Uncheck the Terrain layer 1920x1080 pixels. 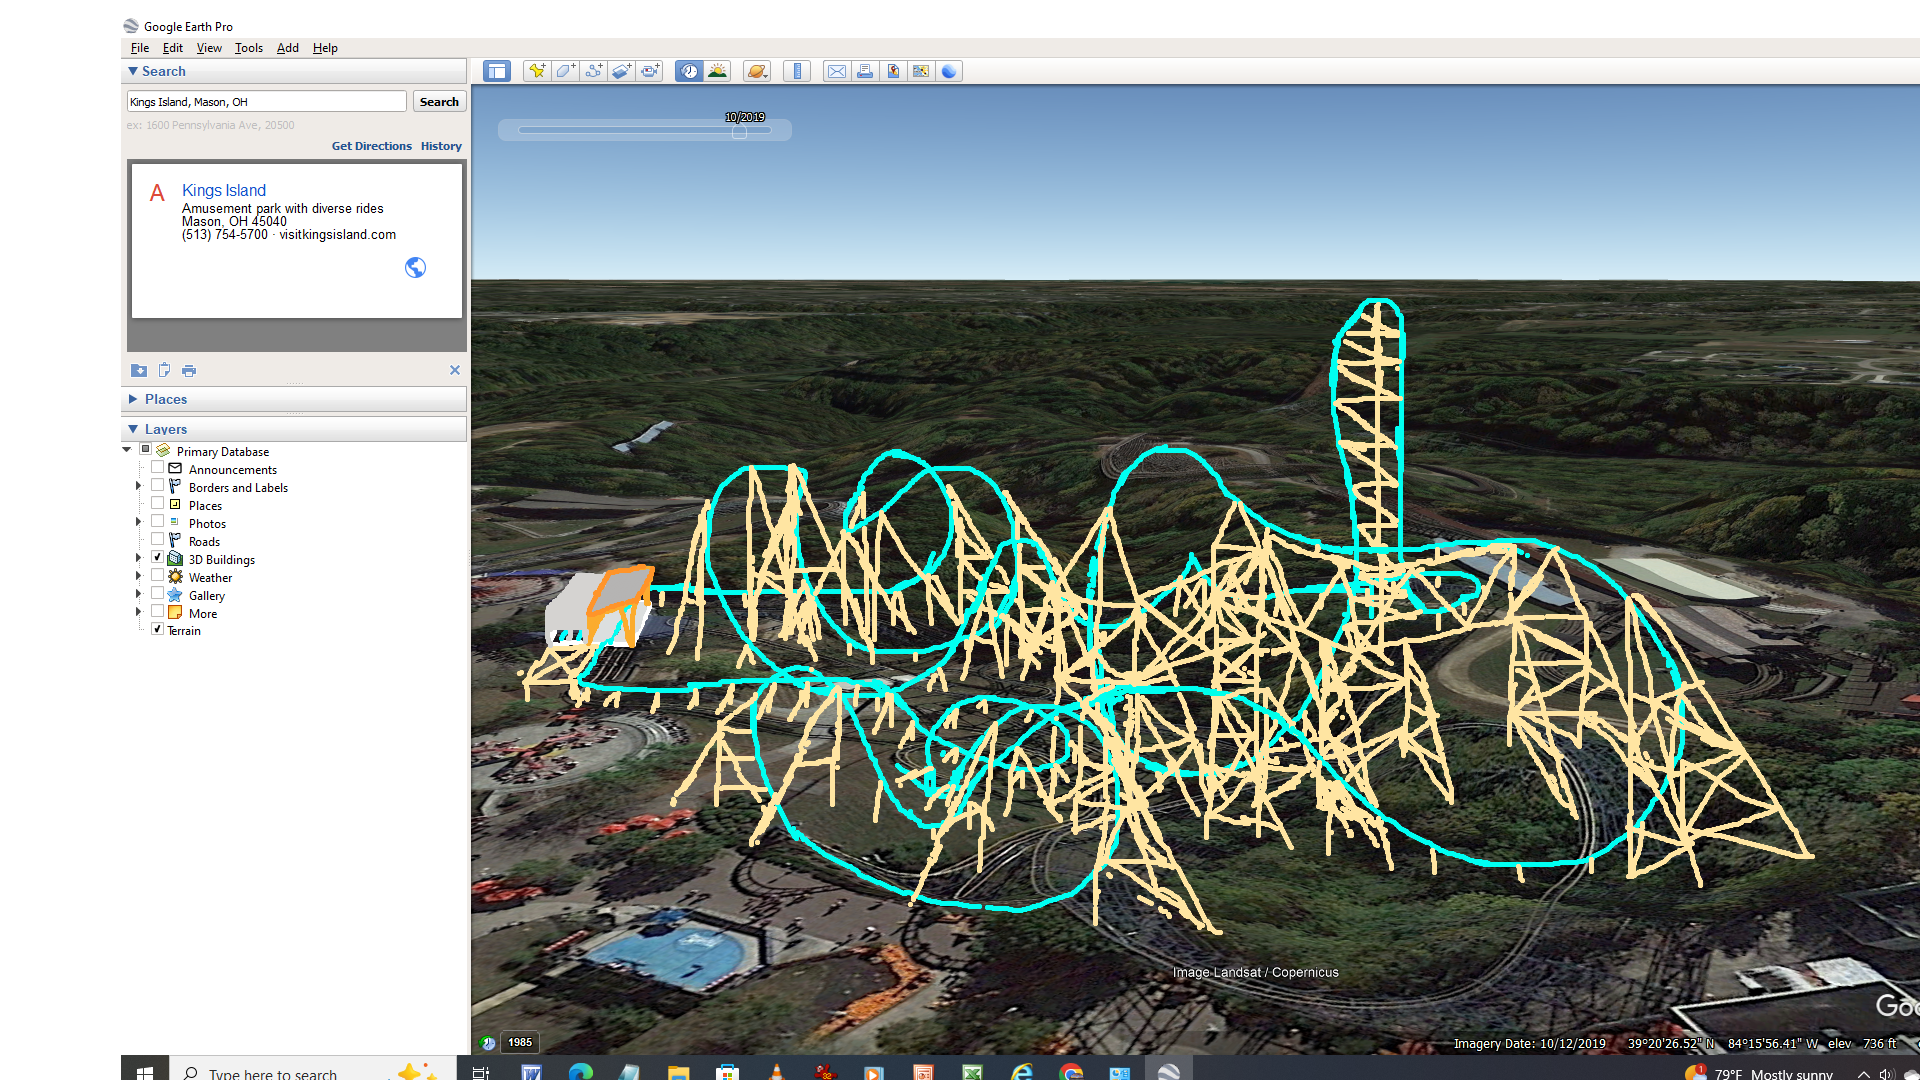[157, 630]
